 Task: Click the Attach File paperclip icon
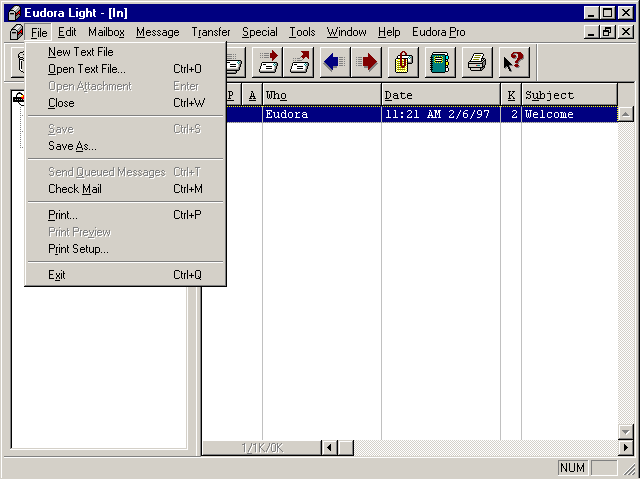[403, 62]
